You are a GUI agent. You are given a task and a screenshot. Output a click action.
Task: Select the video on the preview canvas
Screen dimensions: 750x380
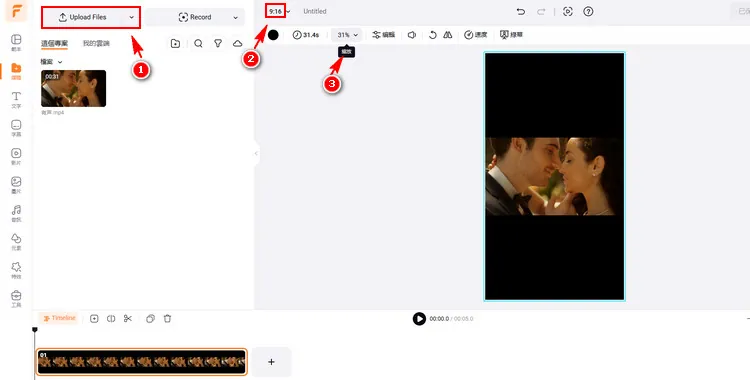coord(554,177)
